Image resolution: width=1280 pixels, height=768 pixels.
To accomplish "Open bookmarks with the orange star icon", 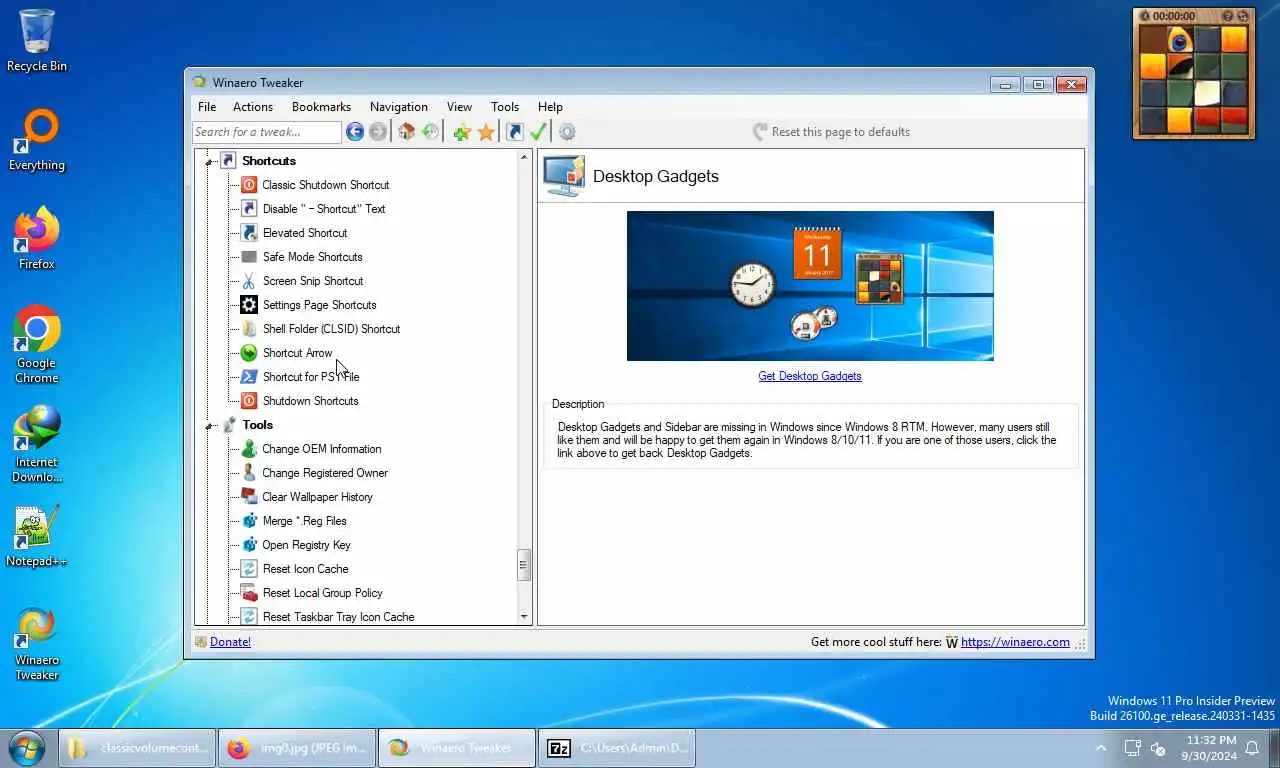I will (x=486, y=132).
